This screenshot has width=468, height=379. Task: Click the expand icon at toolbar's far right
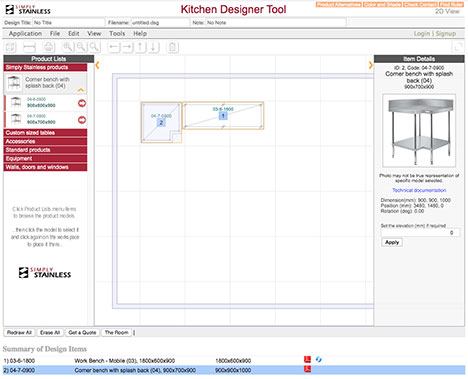458,47
